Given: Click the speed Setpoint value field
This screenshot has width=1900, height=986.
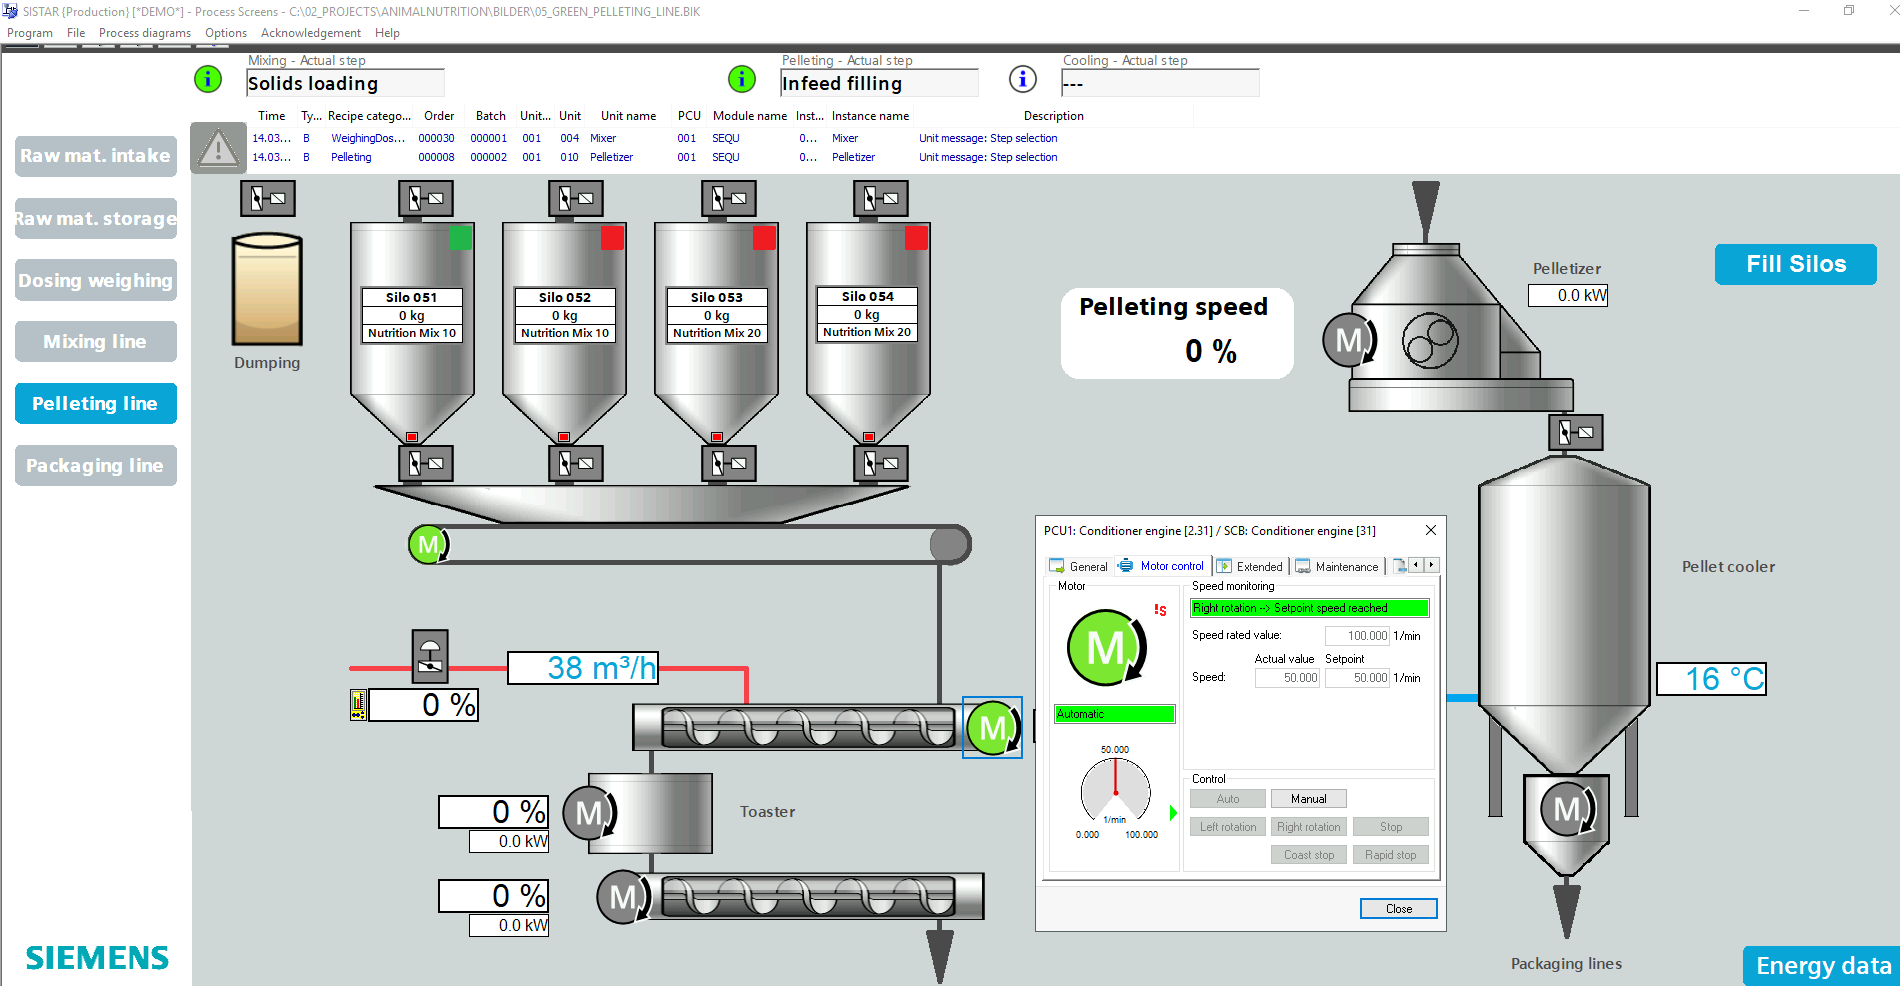Looking at the screenshot, I should pyautogui.click(x=1357, y=678).
